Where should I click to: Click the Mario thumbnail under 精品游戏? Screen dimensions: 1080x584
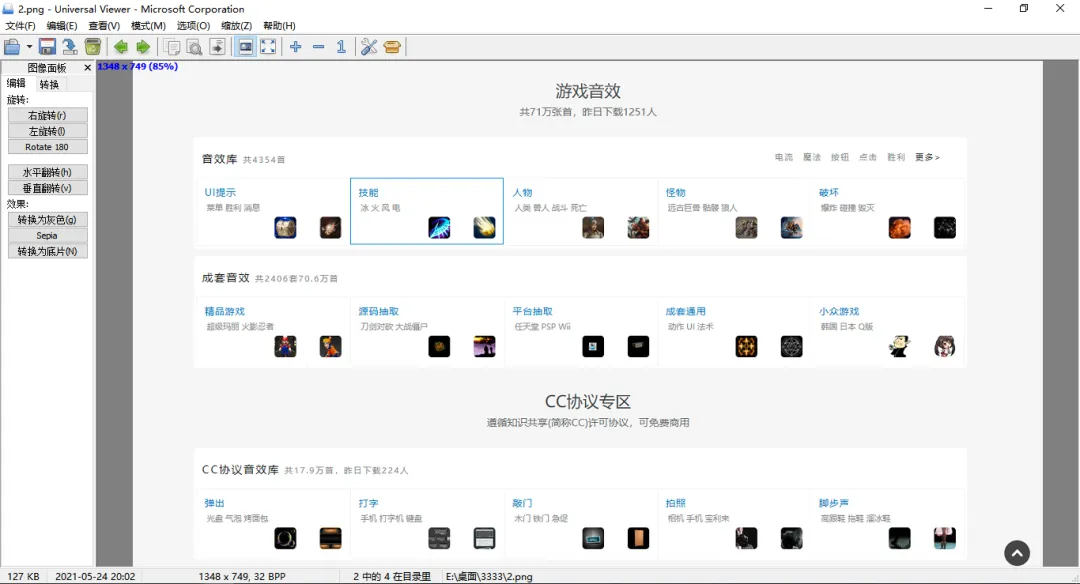click(285, 346)
